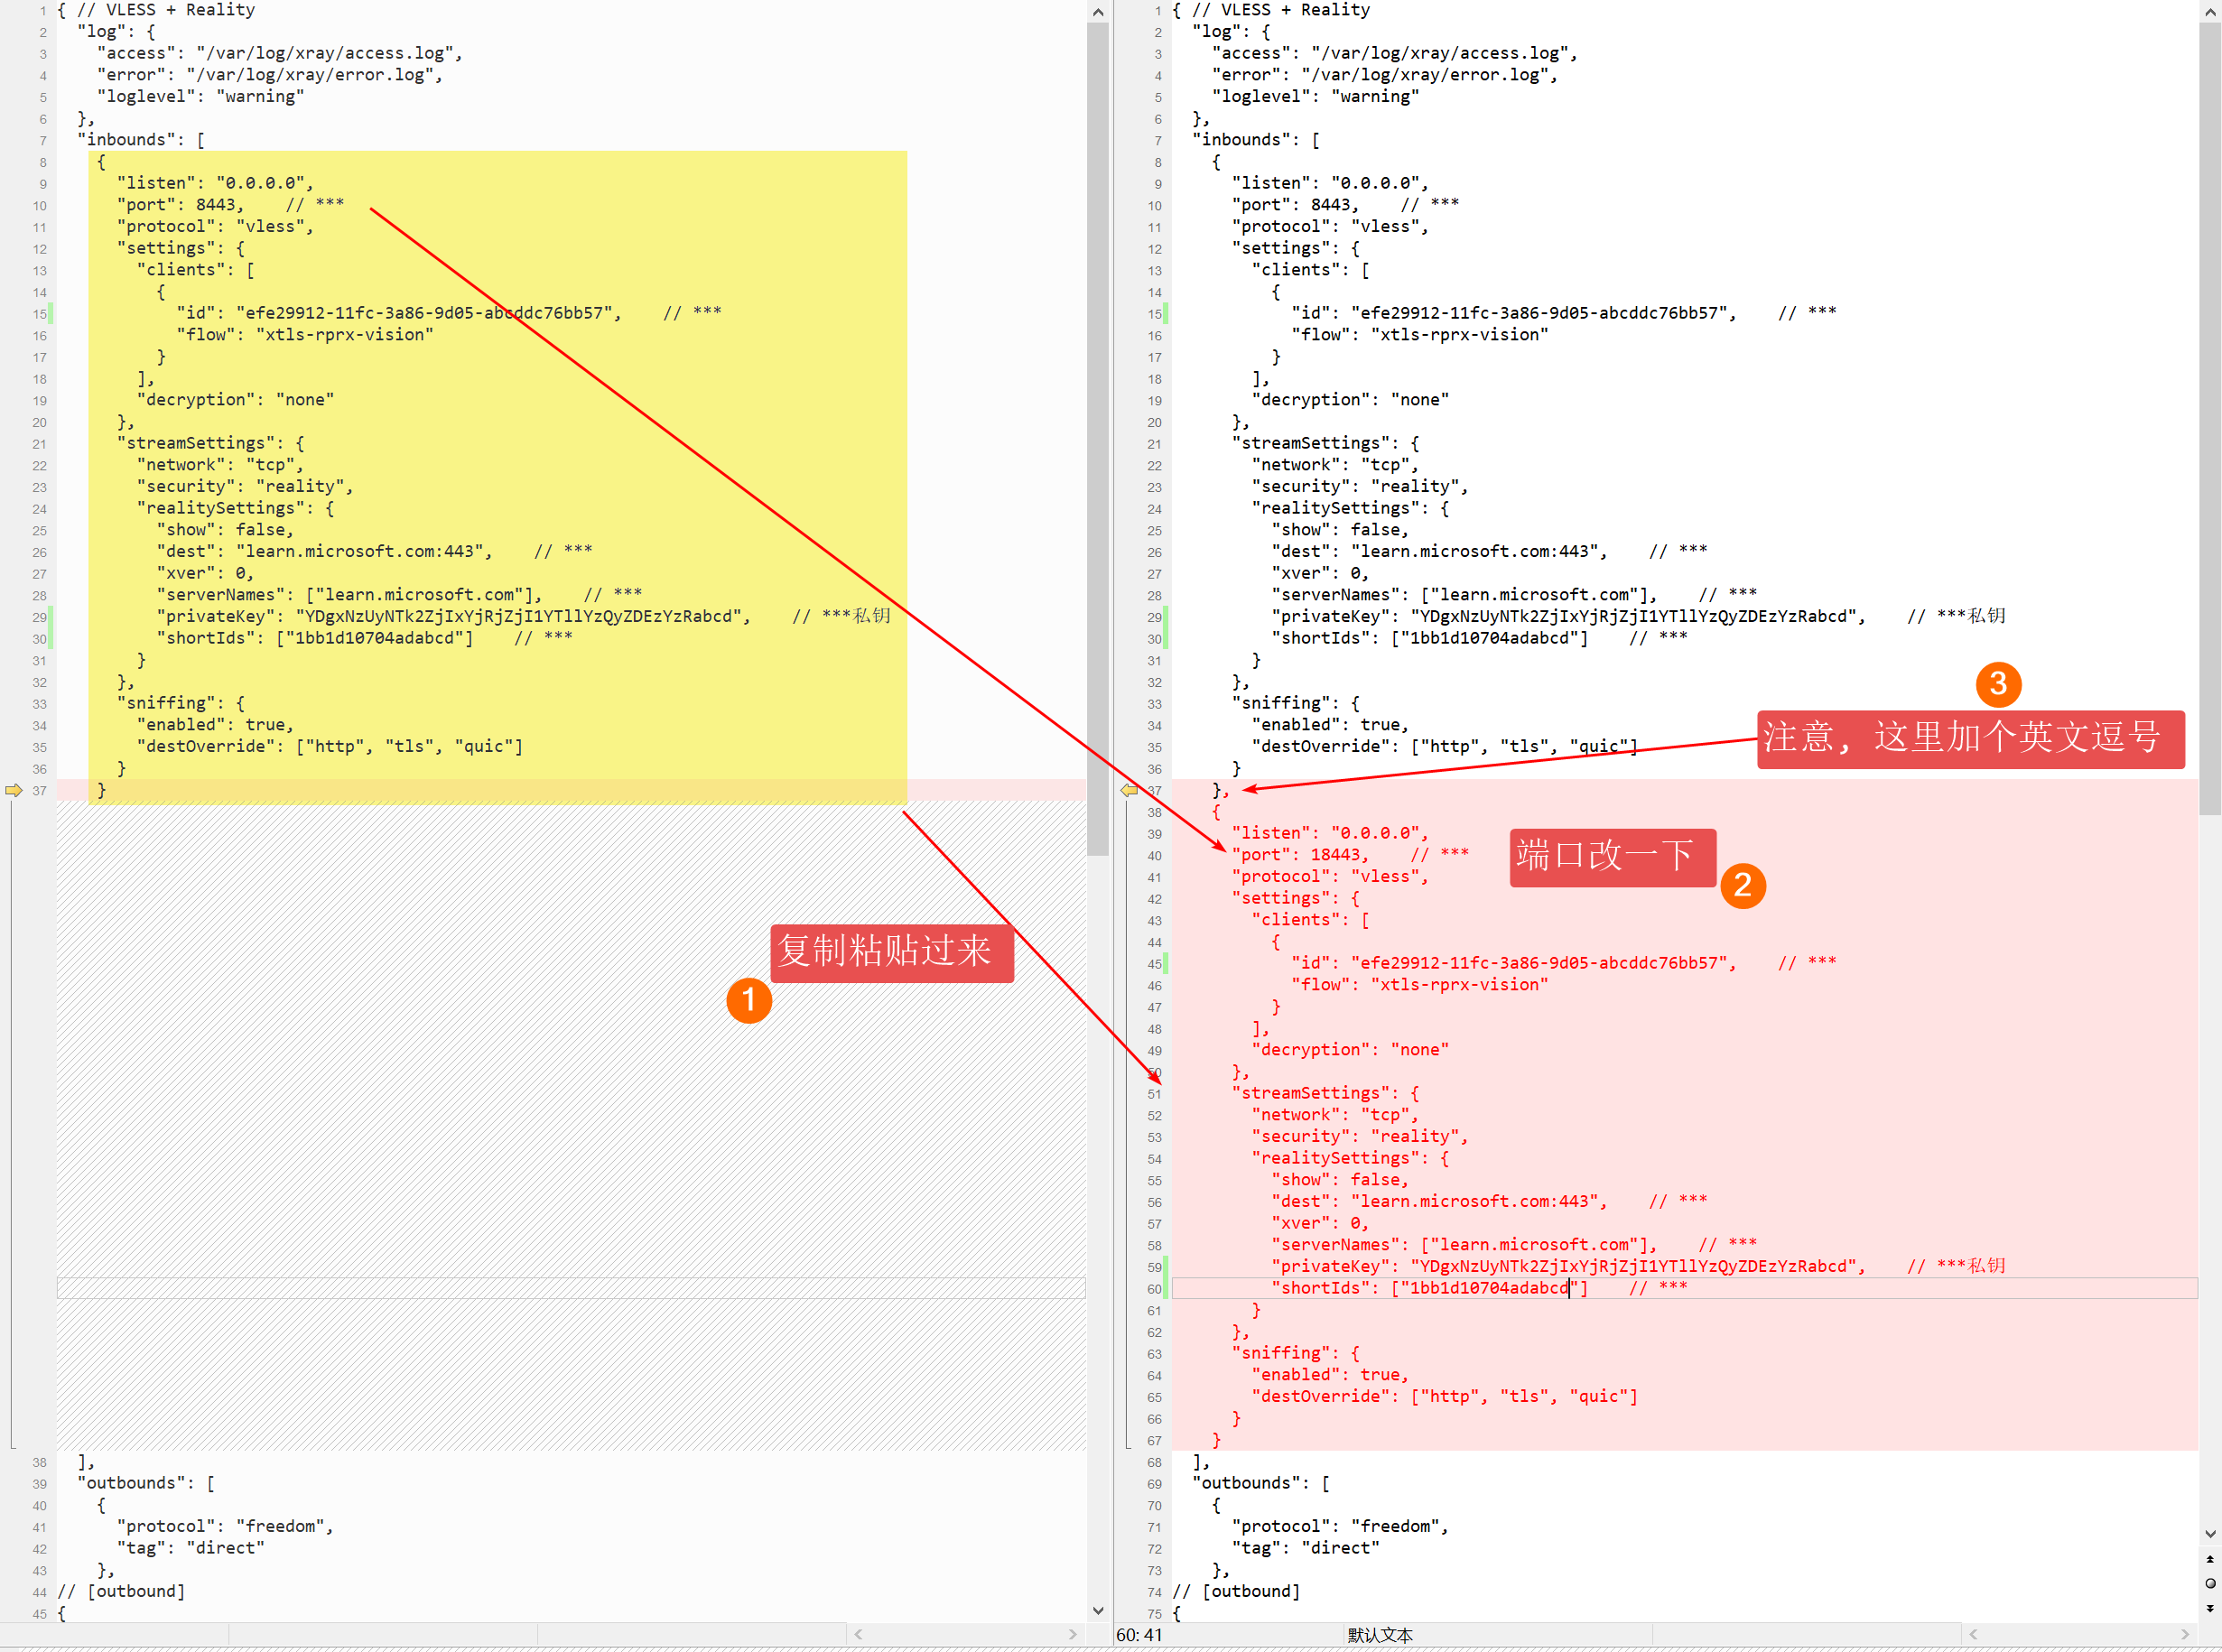Jump to next difference with the double-down arrow
Viewport: 2222px width, 1652px height.
click(2210, 1608)
